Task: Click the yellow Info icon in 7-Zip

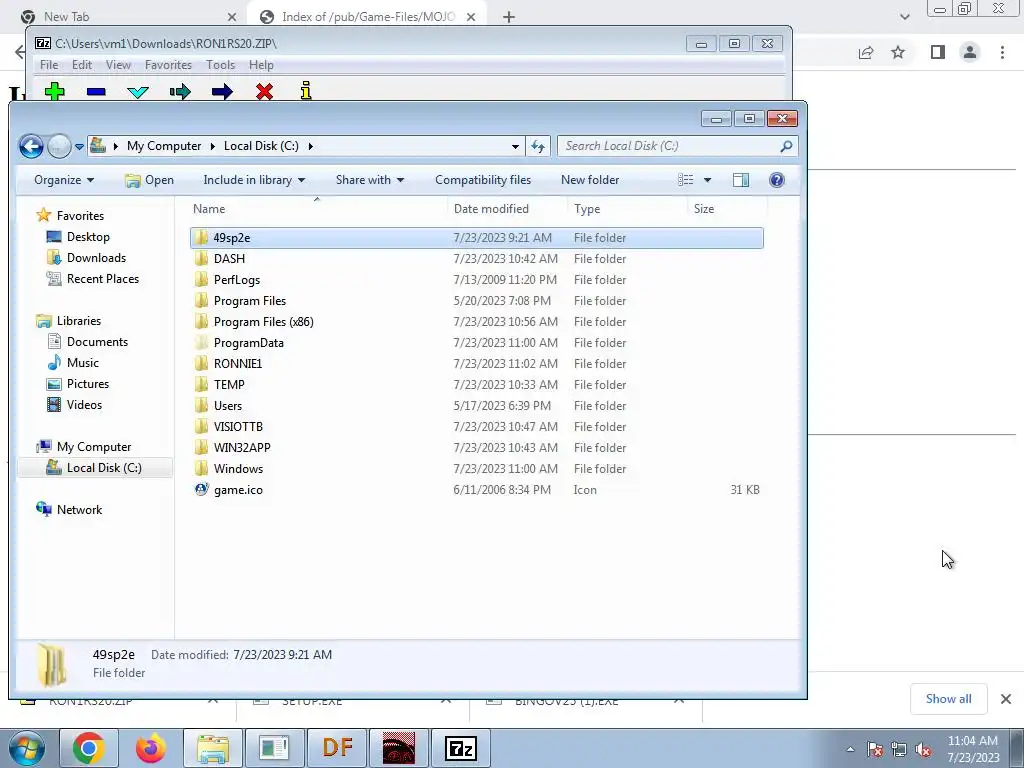Action: tap(306, 91)
